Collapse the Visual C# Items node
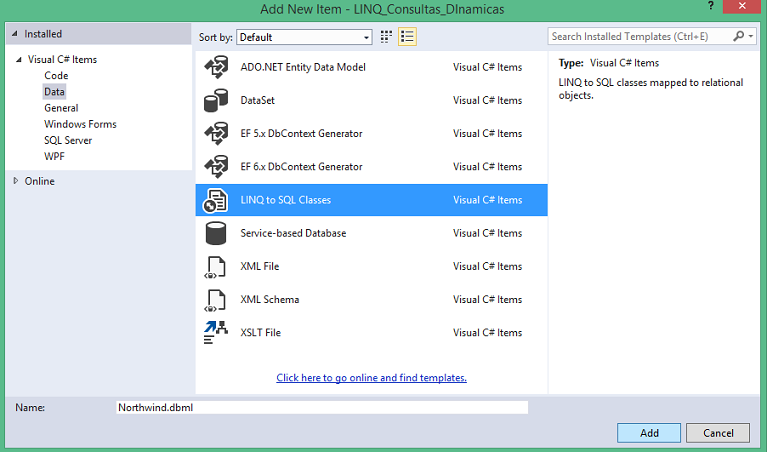Screen dimensions: 767x452 click(x=19, y=60)
